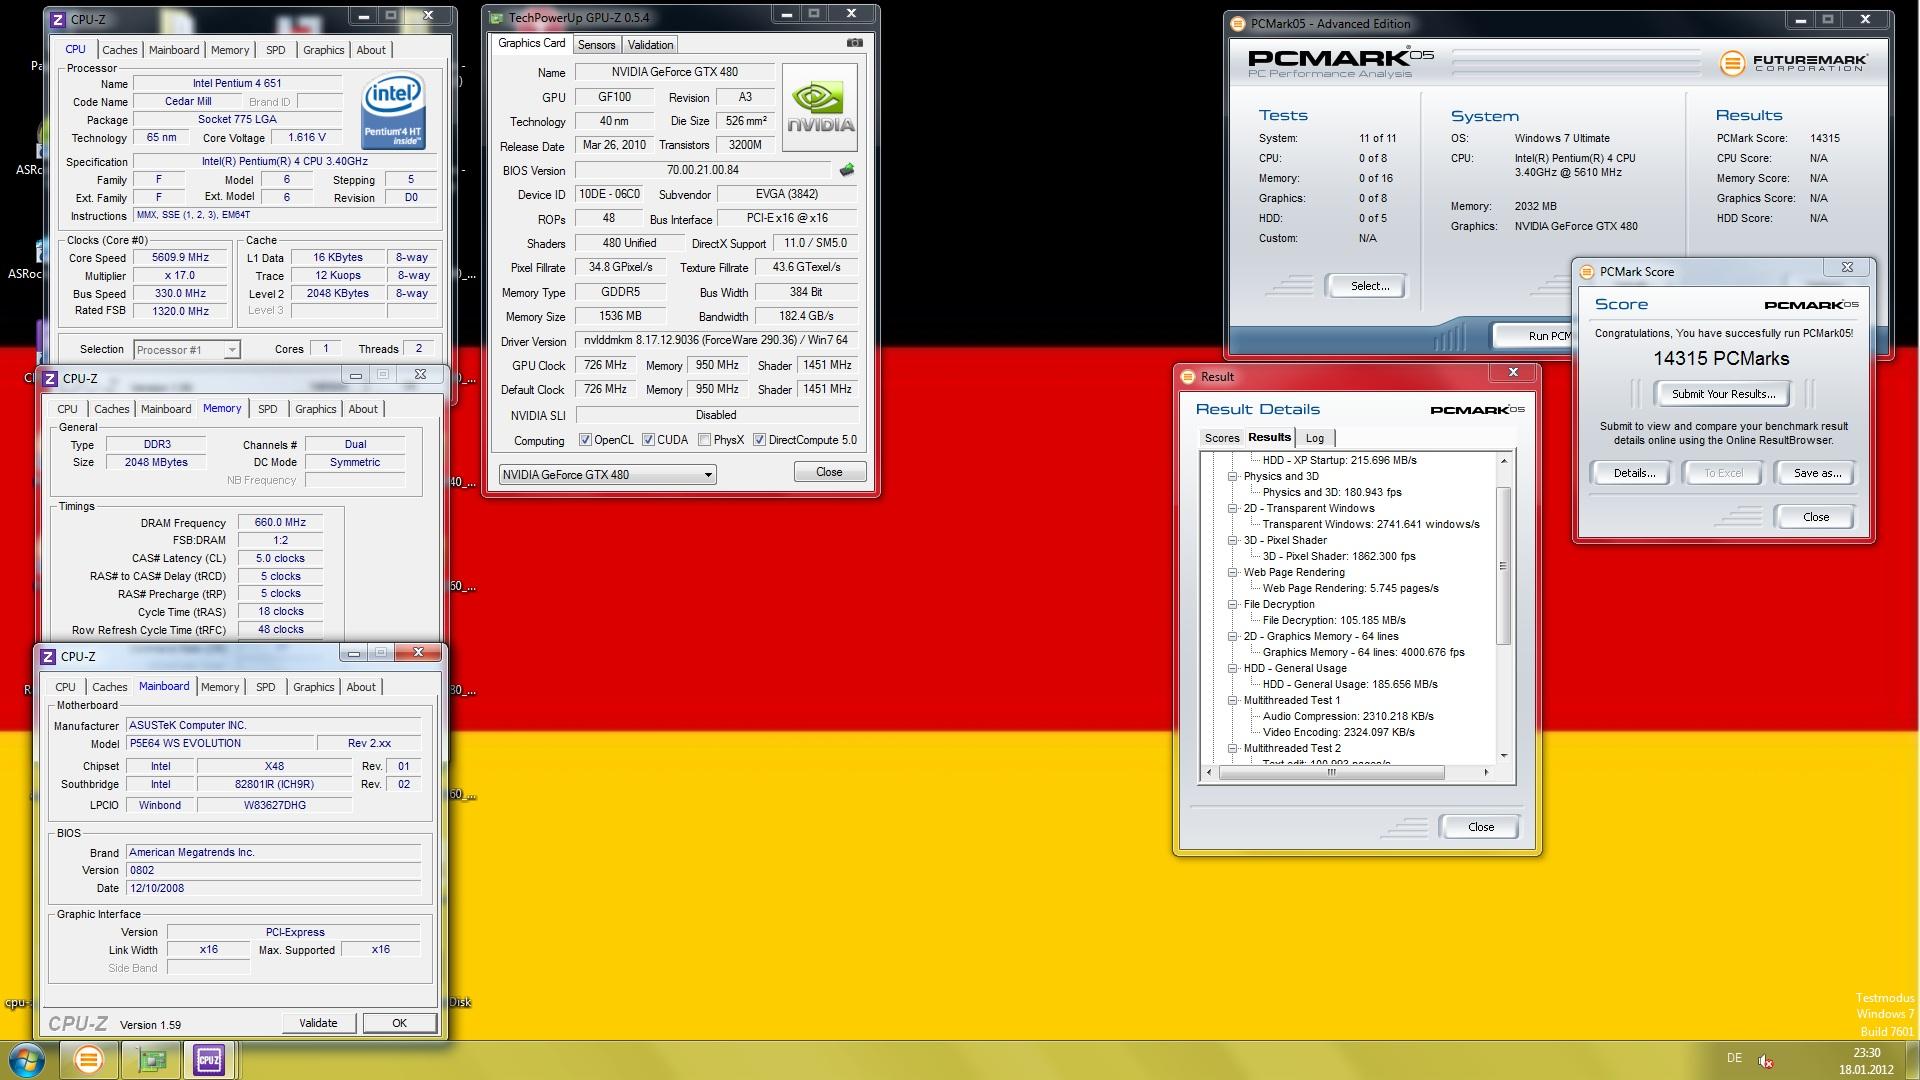1920x1080 pixels.
Task: Click the NVIDIA logo in GPU-Z
Action: pyautogui.click(x=820, y=108)
